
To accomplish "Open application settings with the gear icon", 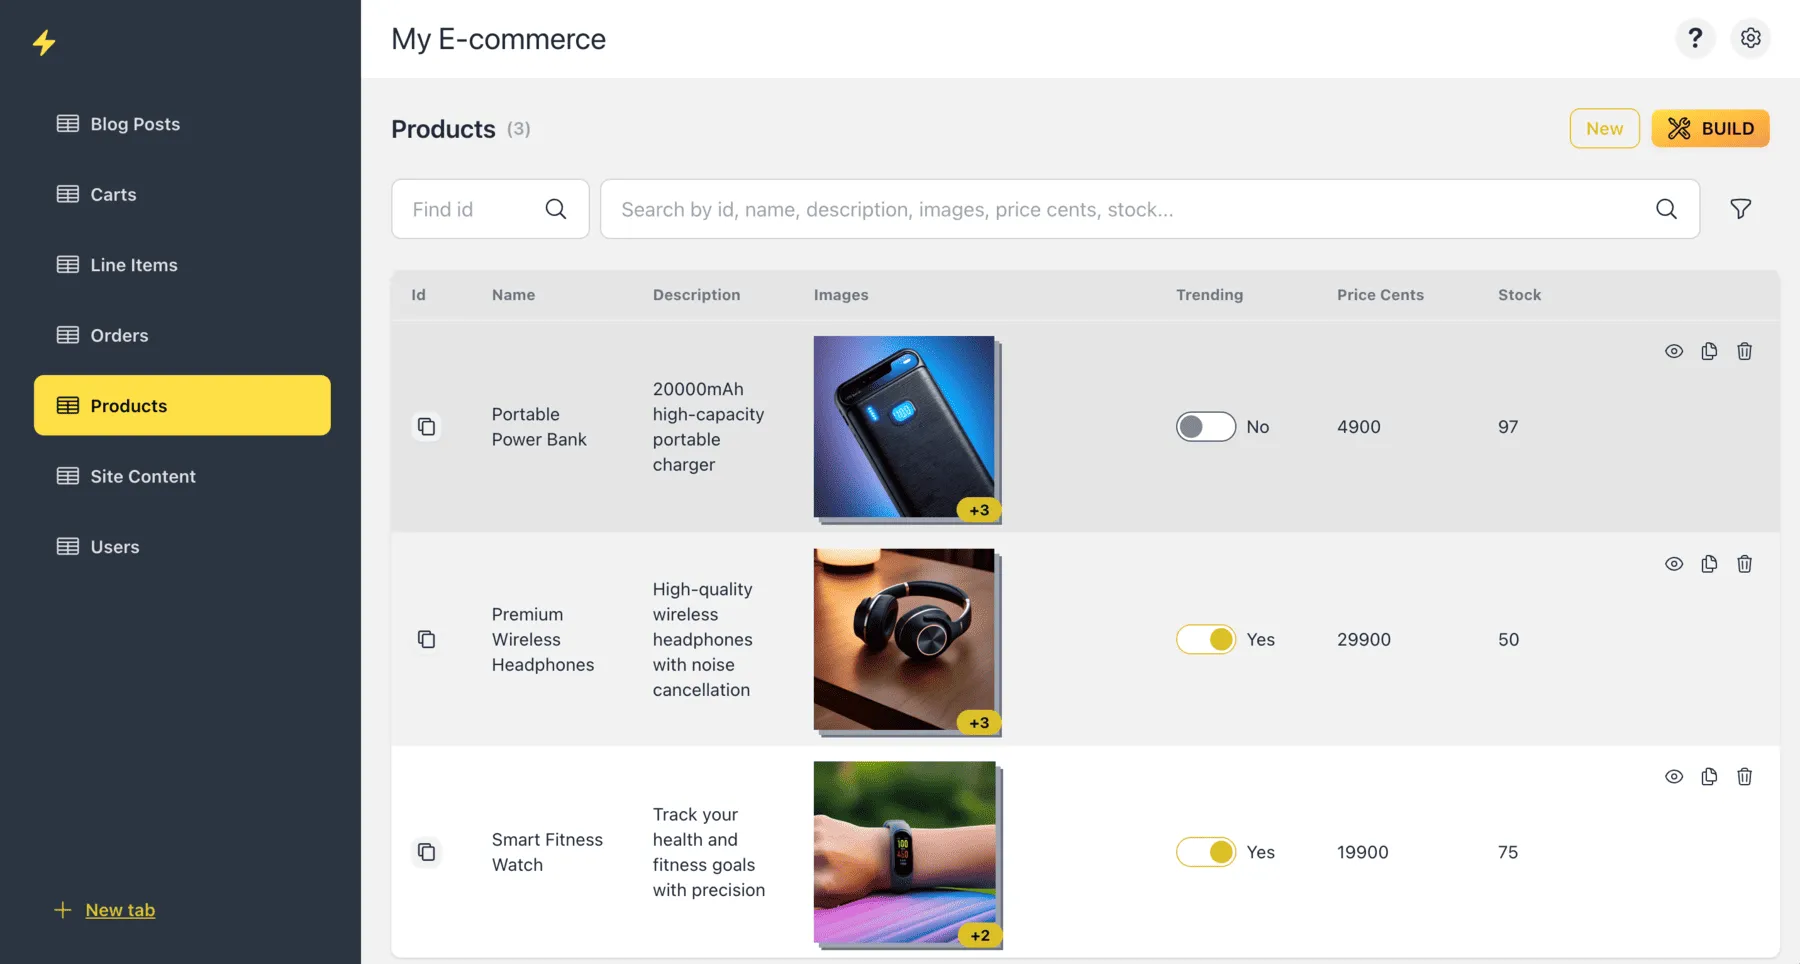I will point(1751,38).
